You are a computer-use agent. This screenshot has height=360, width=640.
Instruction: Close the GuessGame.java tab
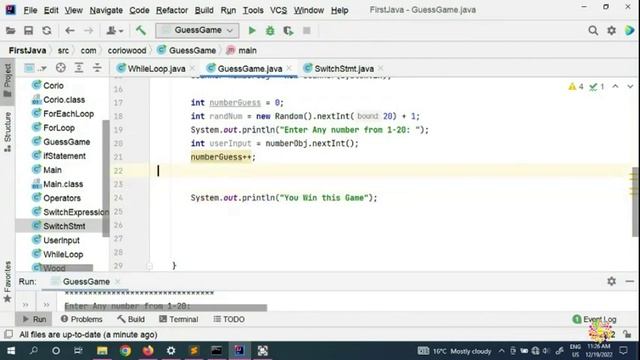click(289, 69)
